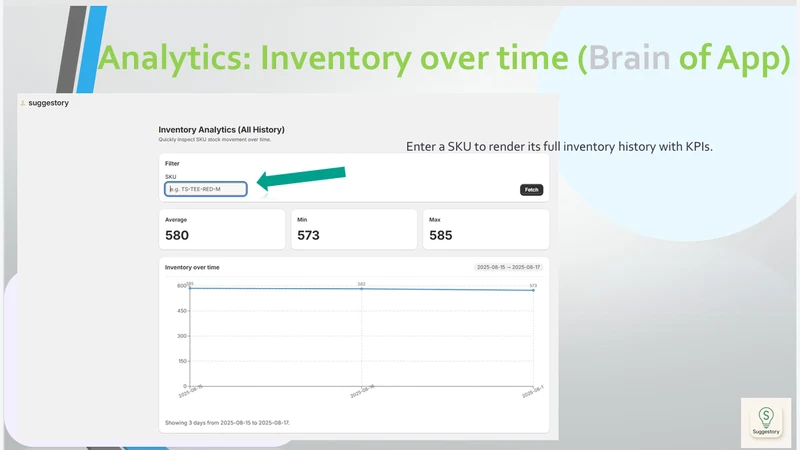800x450 pixels.
Task: Click the 2025-08-16 x-axis date label
Action: pos(362,391)
